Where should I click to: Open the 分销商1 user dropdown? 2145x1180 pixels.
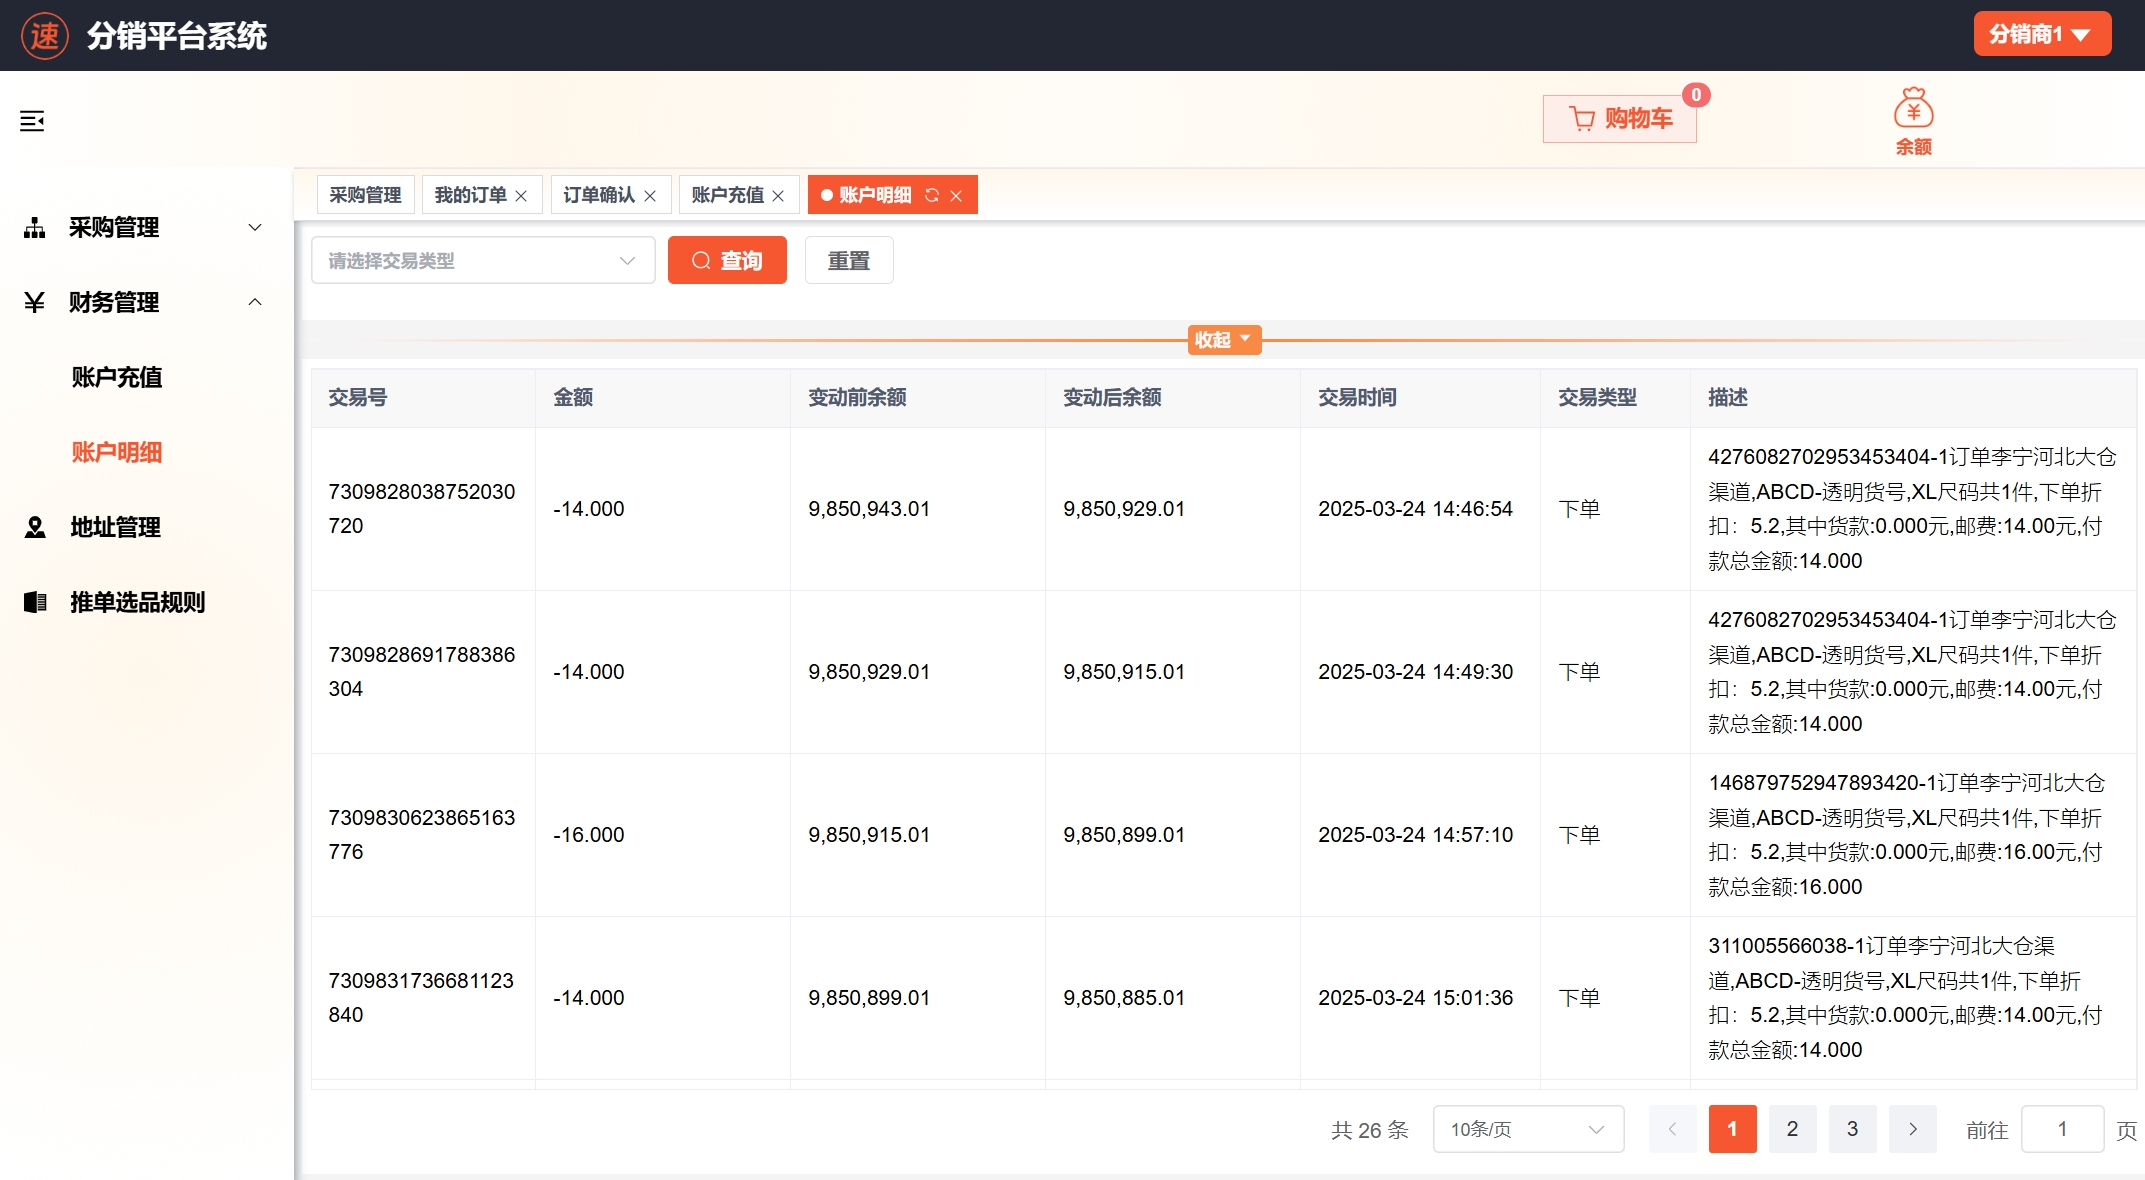pos(2041,34)
